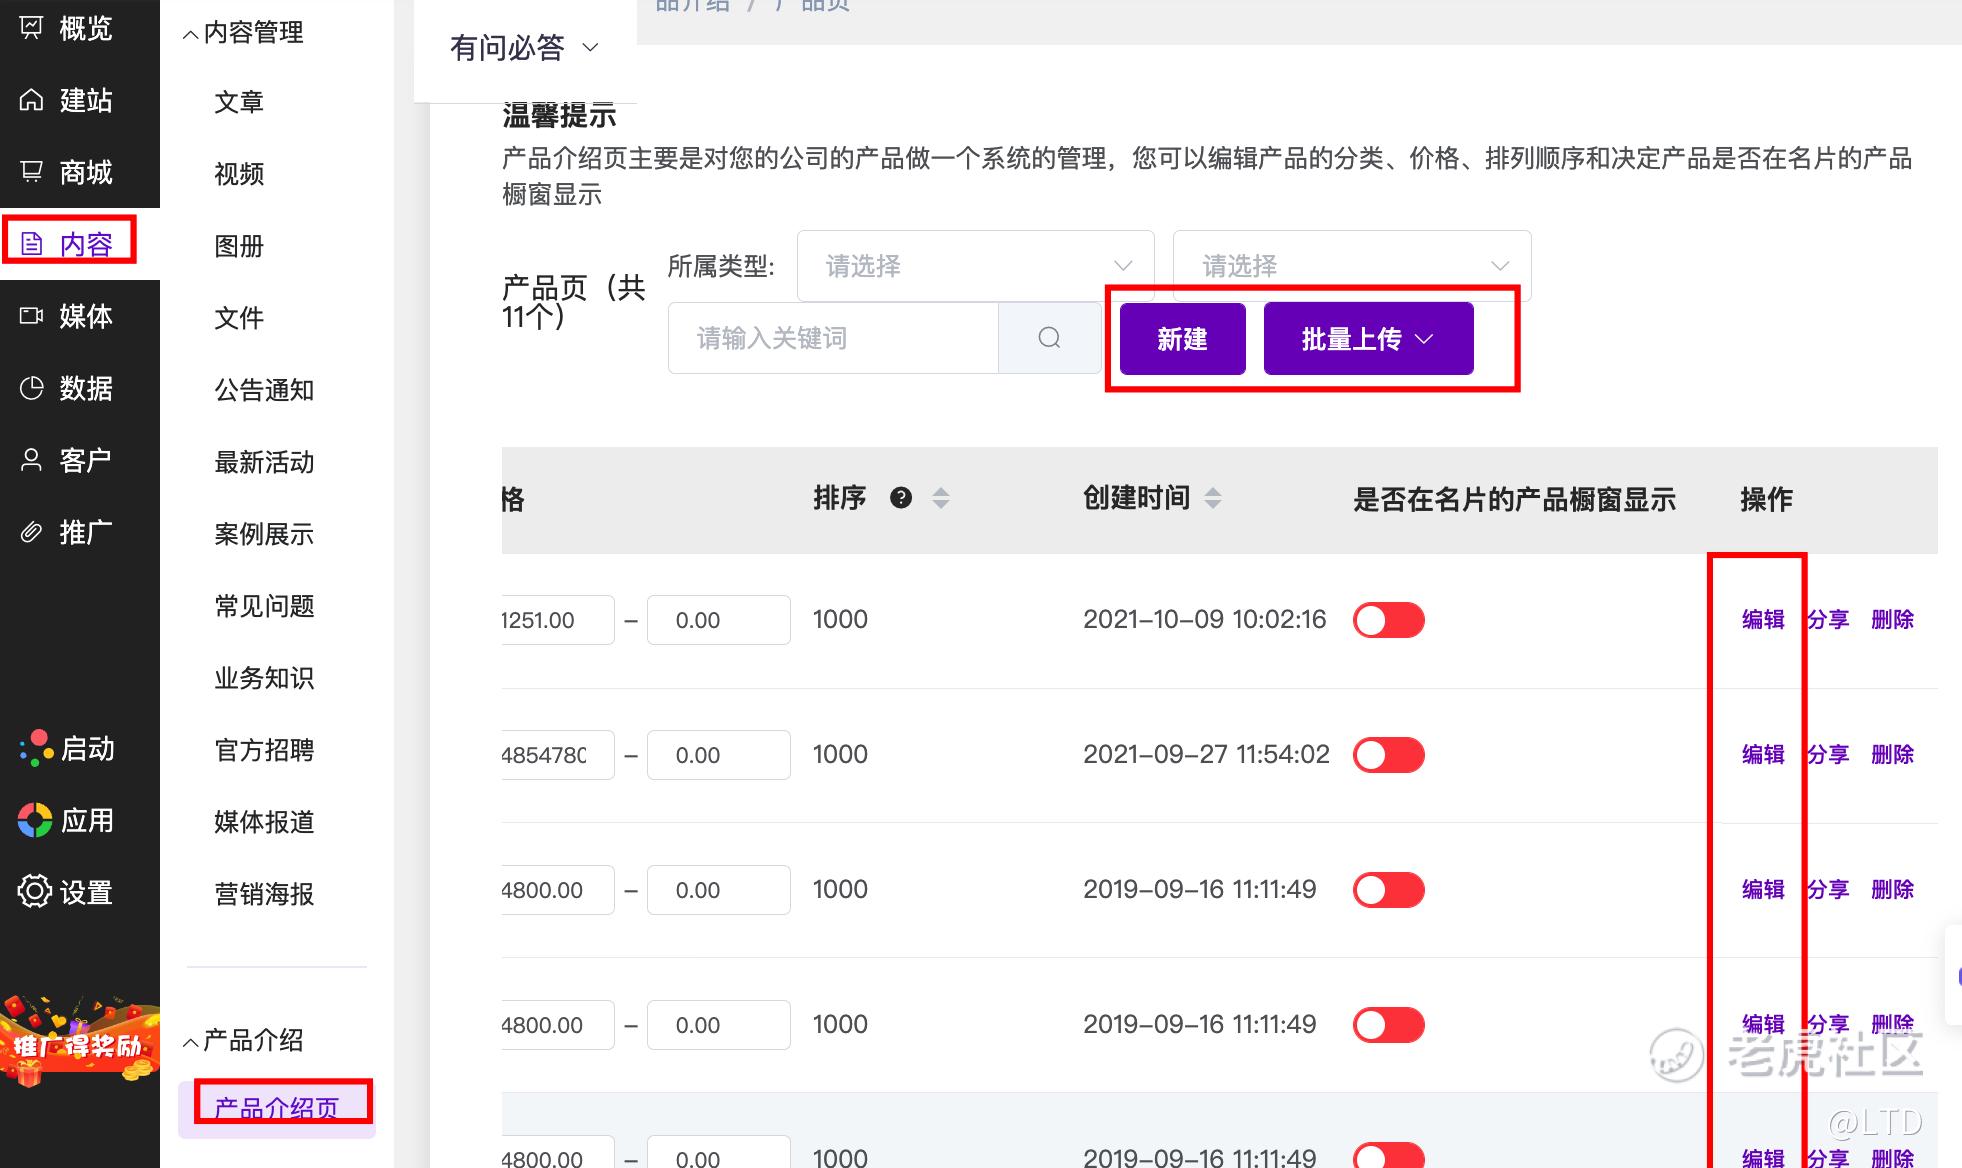Select 常见问题 in the content menu
Image resolution: width=1962 pixels, height=1168 pixels.
point(264,606)
